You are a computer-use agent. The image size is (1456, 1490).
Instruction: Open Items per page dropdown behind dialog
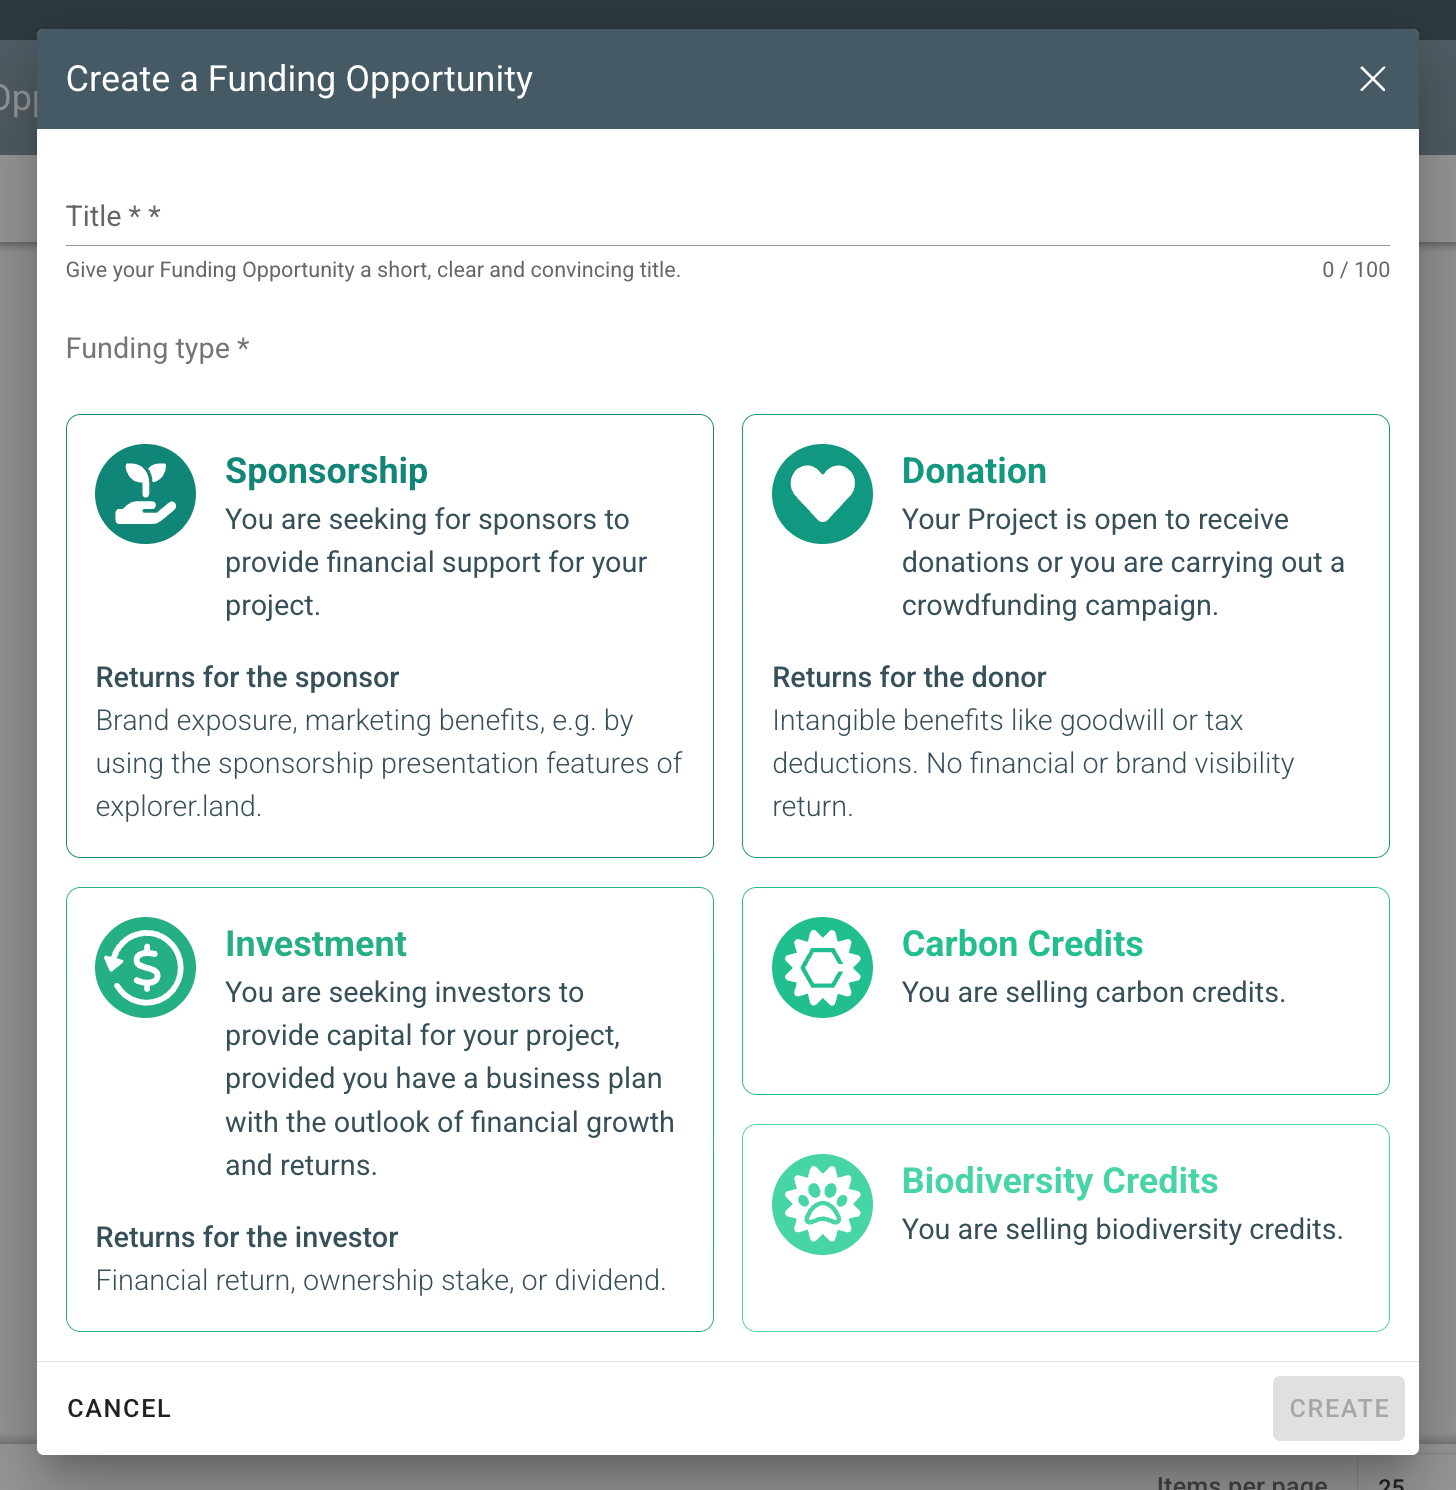(1391, 1480)
